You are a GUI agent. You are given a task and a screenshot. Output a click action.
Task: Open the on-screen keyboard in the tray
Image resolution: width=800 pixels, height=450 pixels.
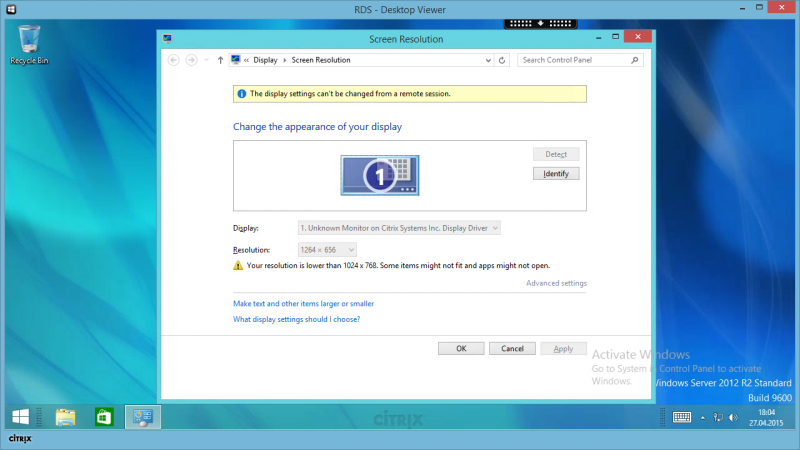point(682,417)
